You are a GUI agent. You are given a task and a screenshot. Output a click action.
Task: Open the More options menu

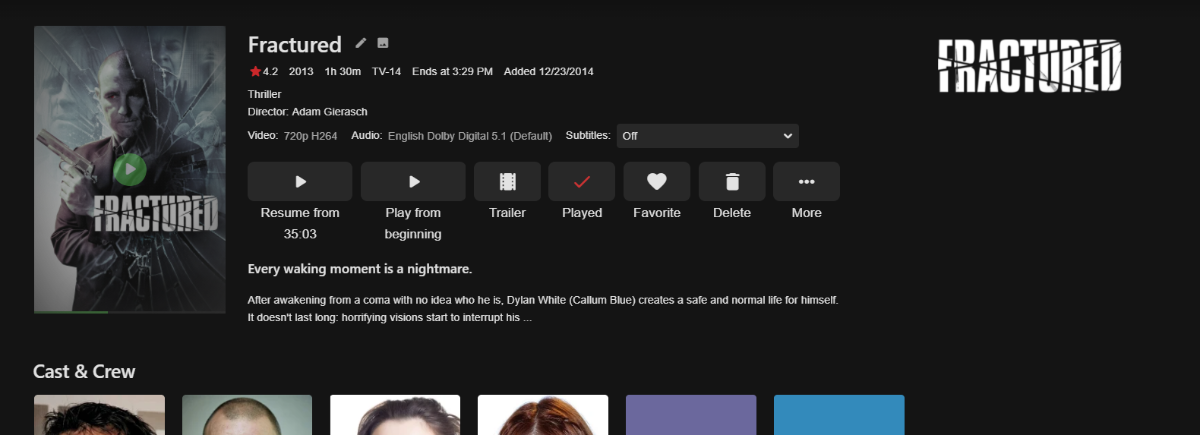pos(806,182)
